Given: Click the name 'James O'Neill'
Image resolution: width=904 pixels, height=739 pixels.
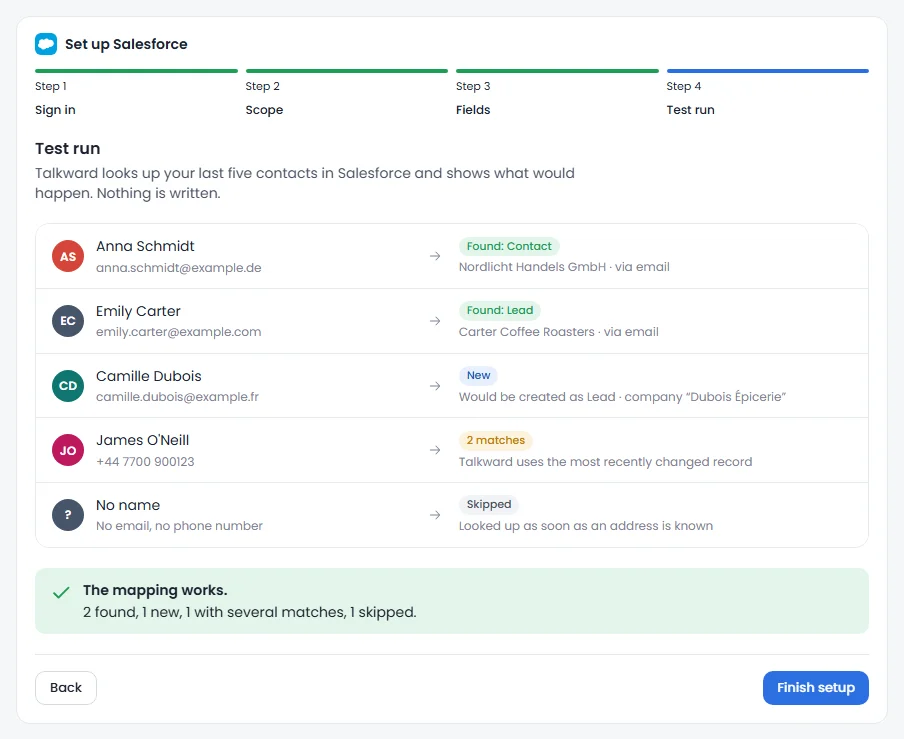Looking at the screenshot, I should coord(142,440).
